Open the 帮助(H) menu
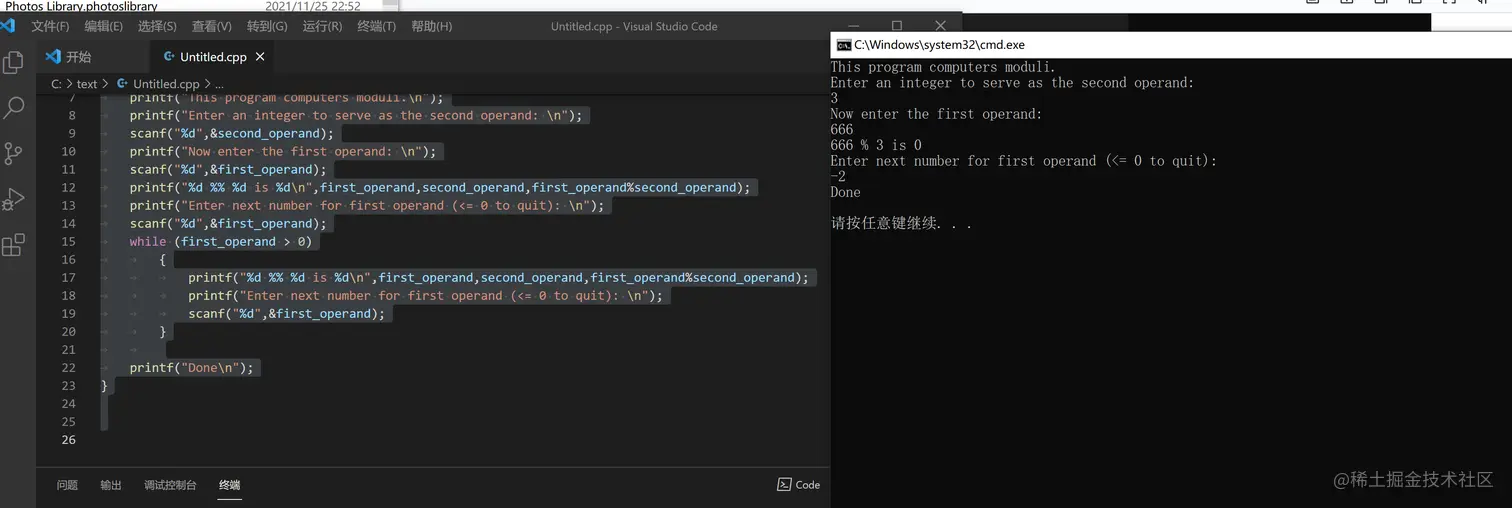The image size is (1512, 508). click(431, 26)
